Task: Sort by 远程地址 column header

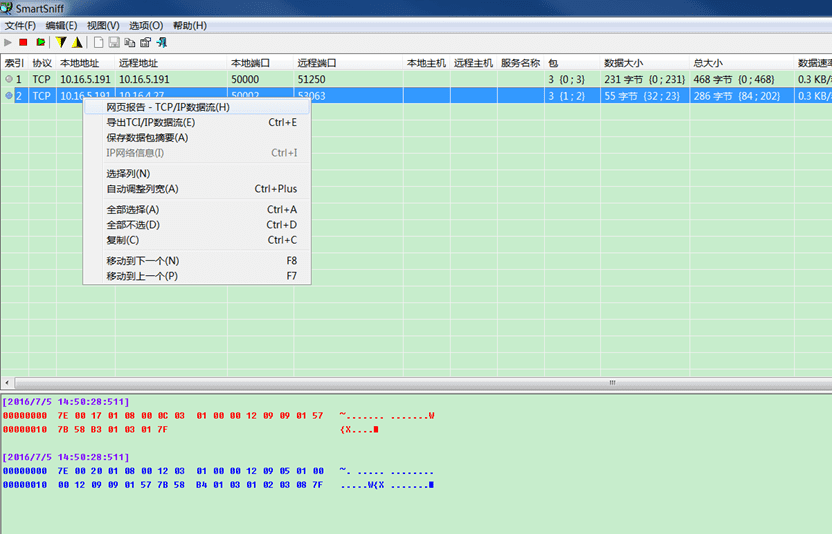Action: point(171,63)
